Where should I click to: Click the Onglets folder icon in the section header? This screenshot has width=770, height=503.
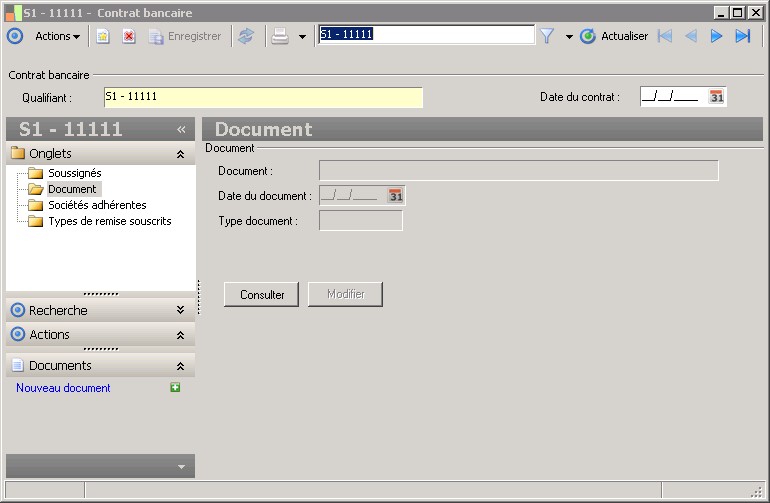(18, 153)
